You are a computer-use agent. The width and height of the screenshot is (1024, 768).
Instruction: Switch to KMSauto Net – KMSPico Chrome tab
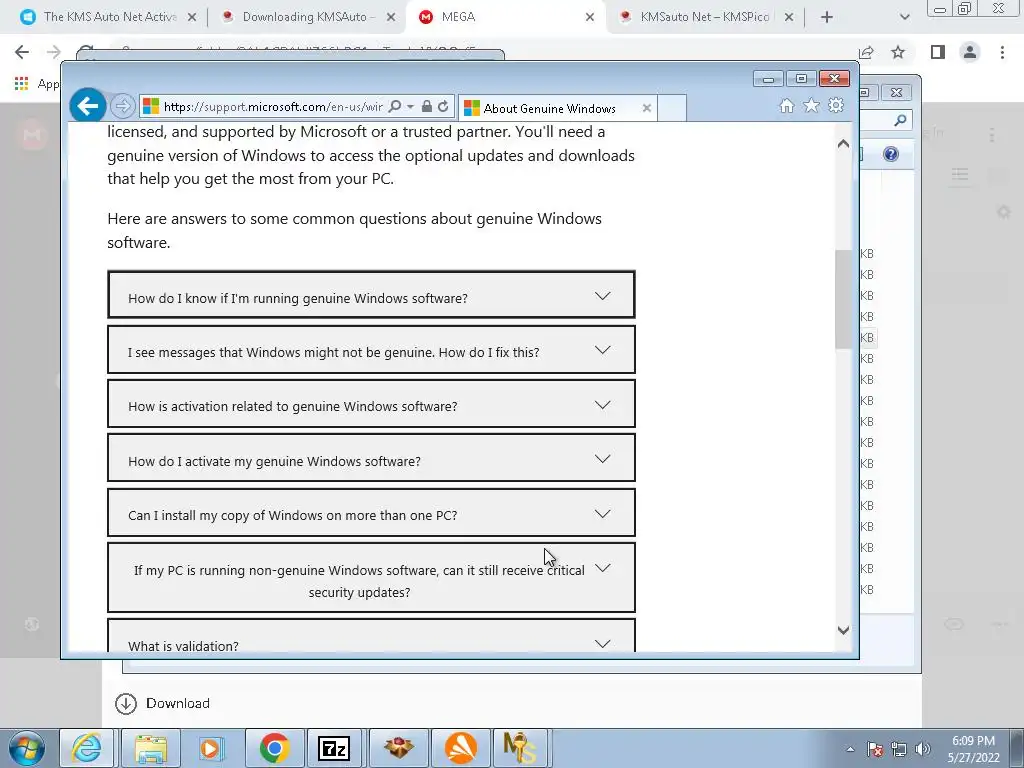point(704,17)
